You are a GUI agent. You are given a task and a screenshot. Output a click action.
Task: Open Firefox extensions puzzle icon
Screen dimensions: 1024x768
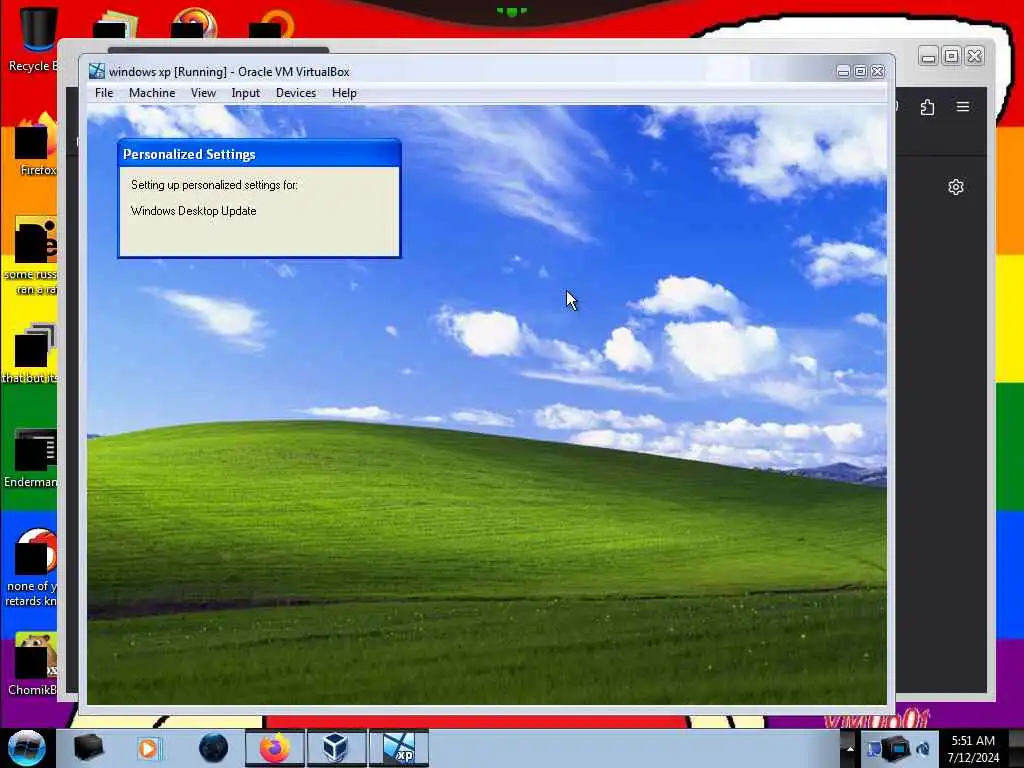pyautogui.click(x=927, y=107)
